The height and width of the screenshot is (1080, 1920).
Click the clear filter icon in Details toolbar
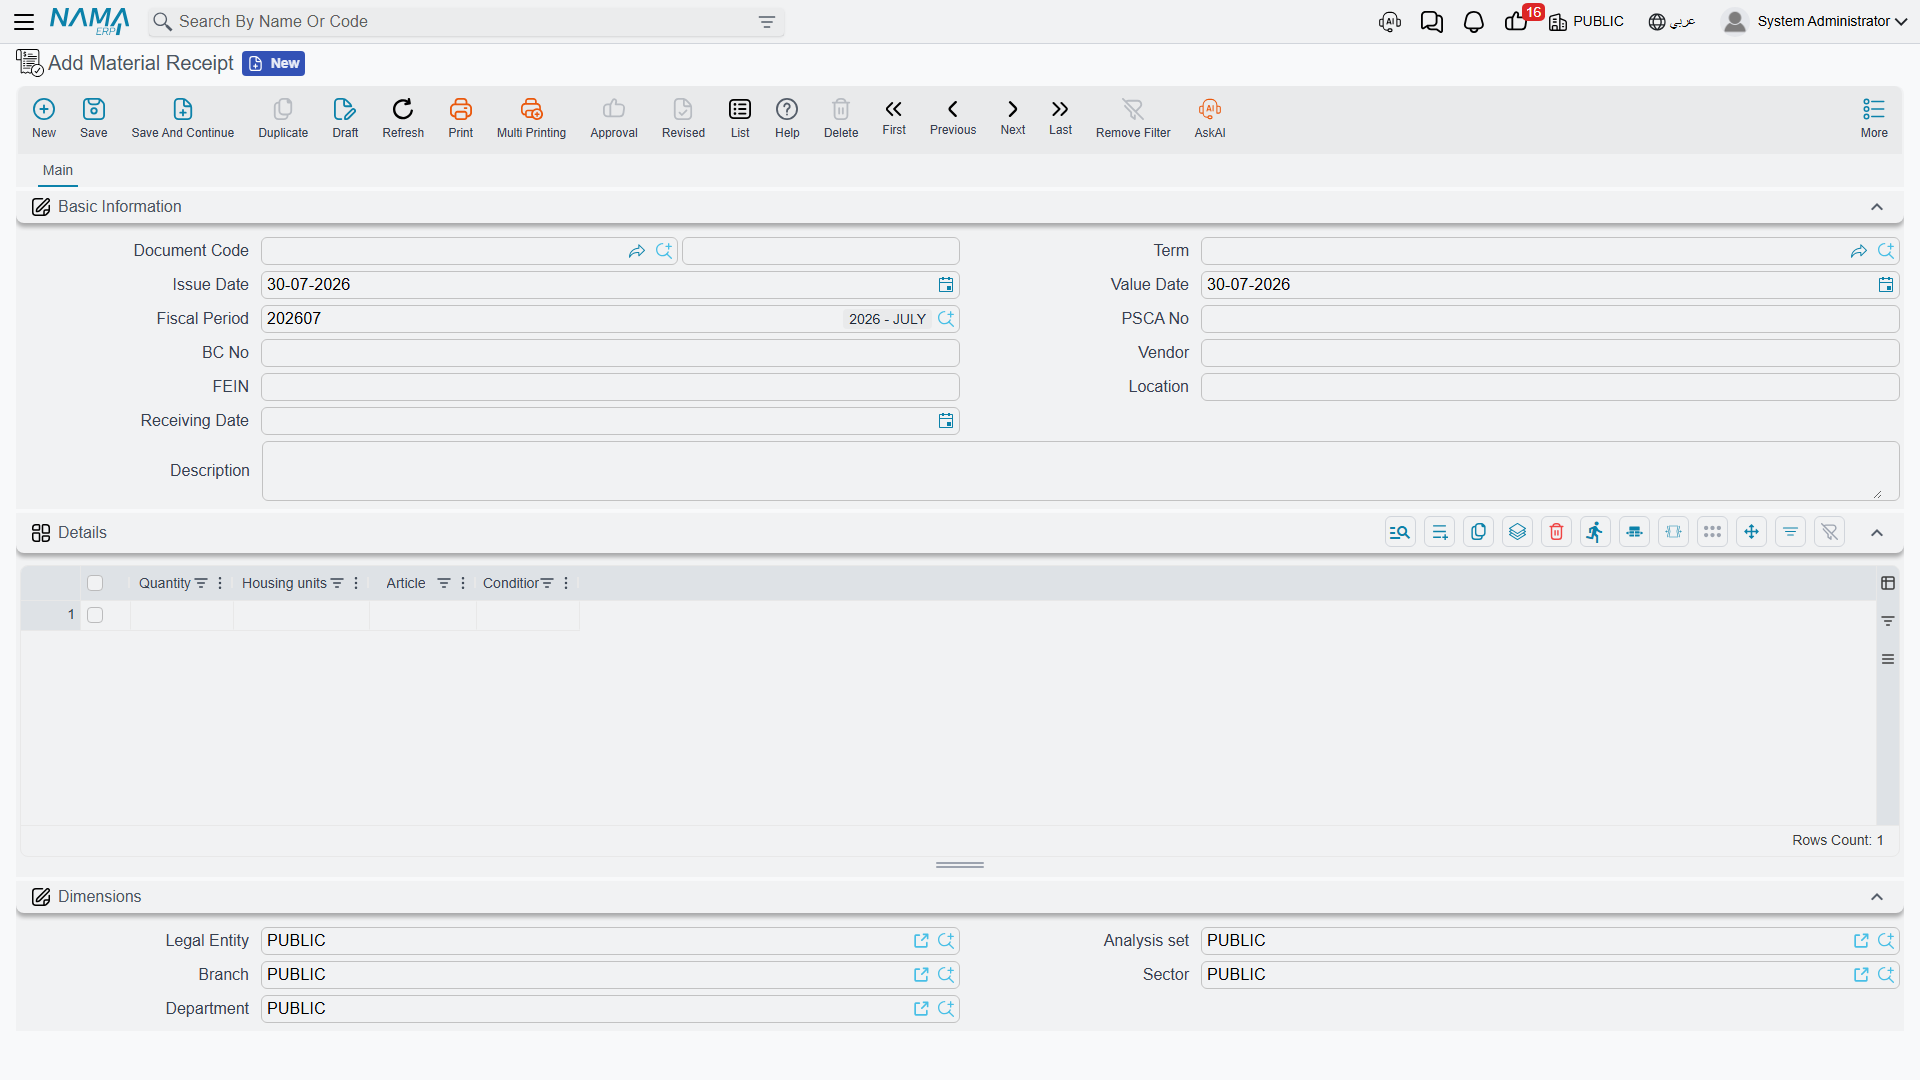[1829, 533]
